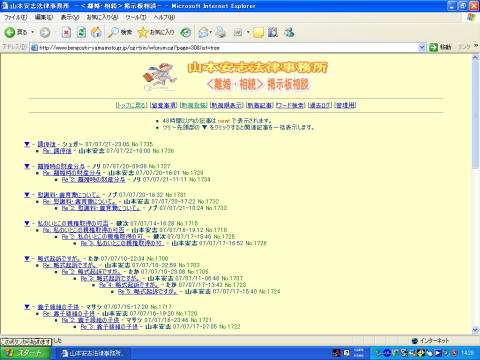Click the vertical scrollbar down arrow

click(475, 330)
